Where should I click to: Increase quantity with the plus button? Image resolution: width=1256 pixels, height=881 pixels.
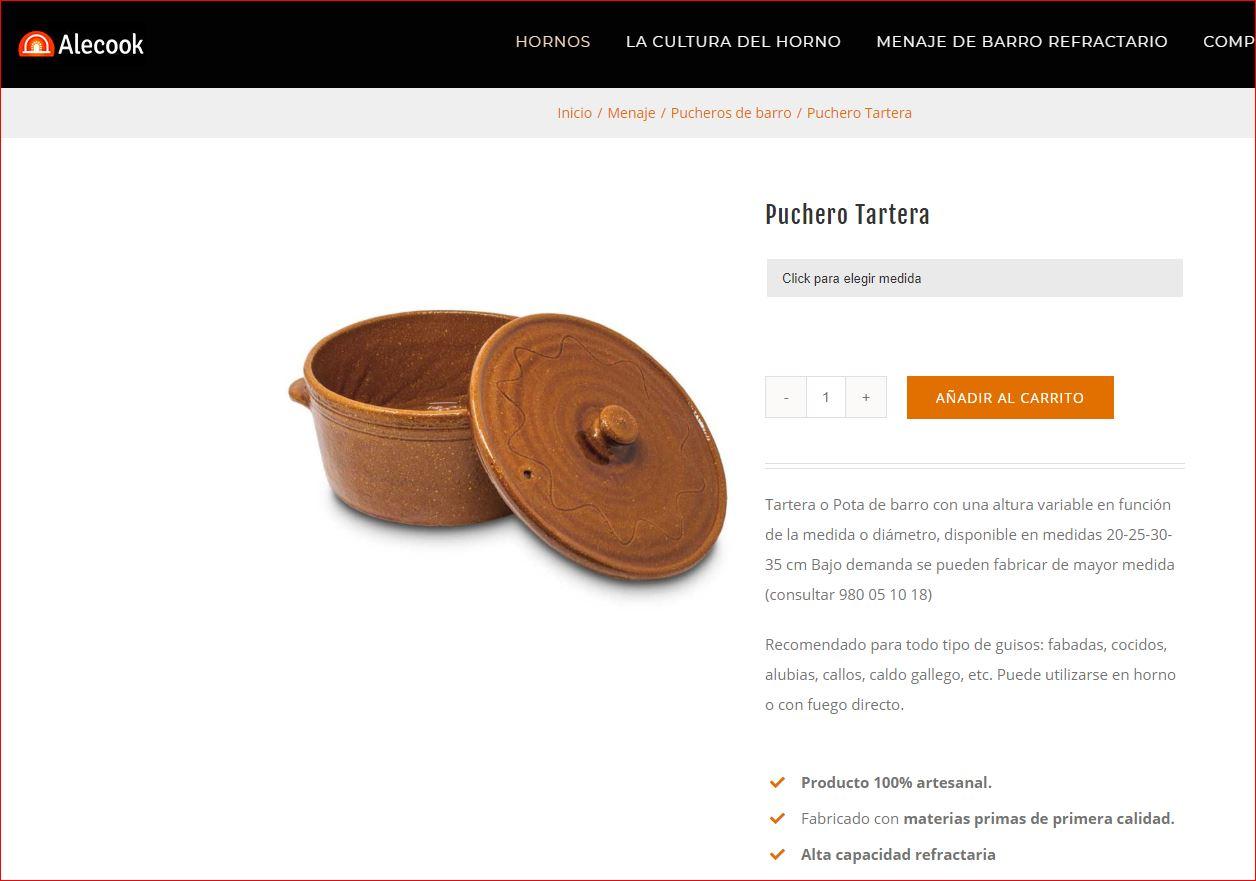click(866, 397)
